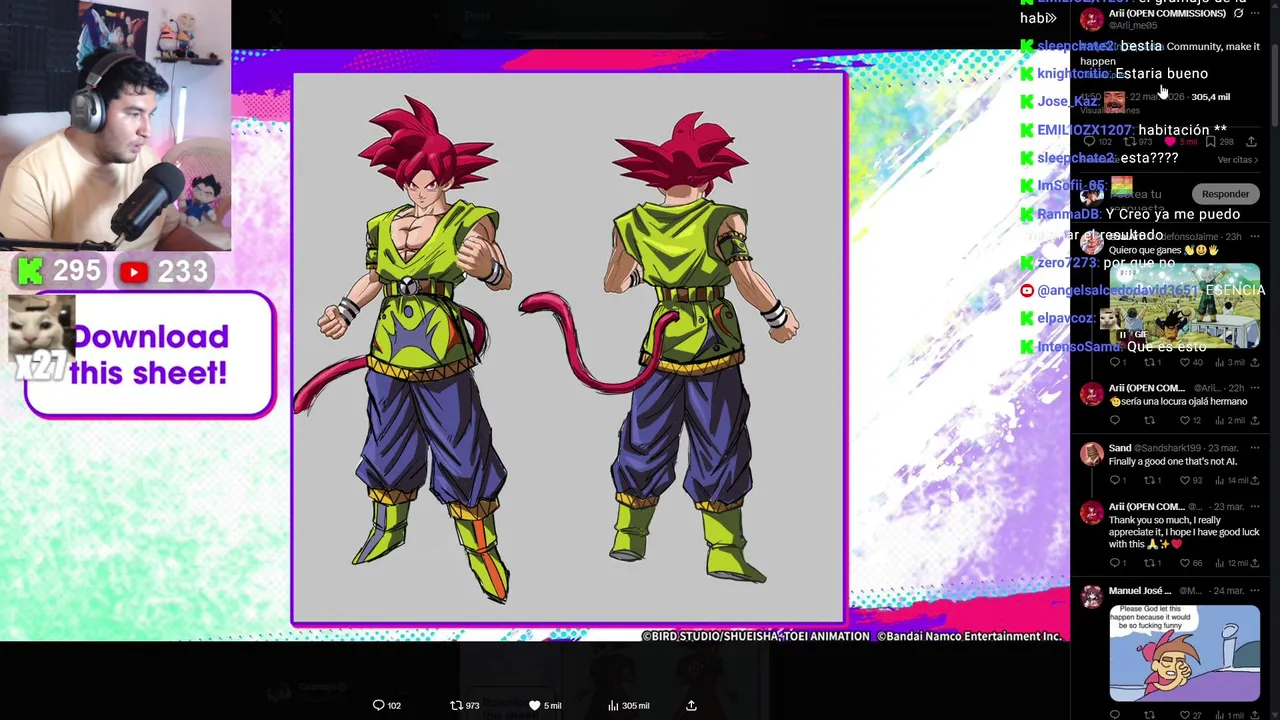
Task: Share Arii's 'Thank you so much' comment
Action: (1254, 563)
